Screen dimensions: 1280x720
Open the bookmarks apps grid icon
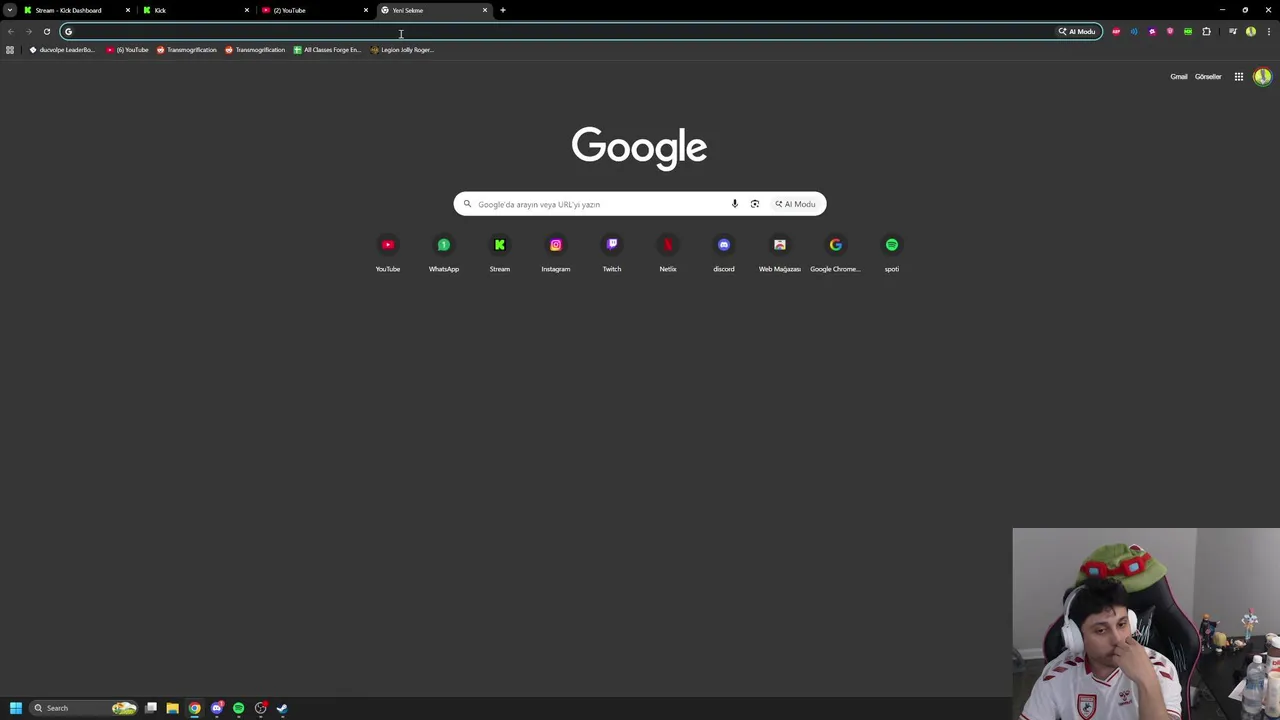click(x=10, y=49)
